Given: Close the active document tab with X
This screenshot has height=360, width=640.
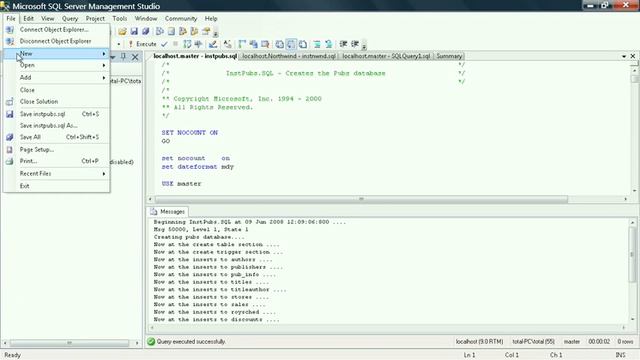Looking at the screenshot, I should [x=633, y=56].
